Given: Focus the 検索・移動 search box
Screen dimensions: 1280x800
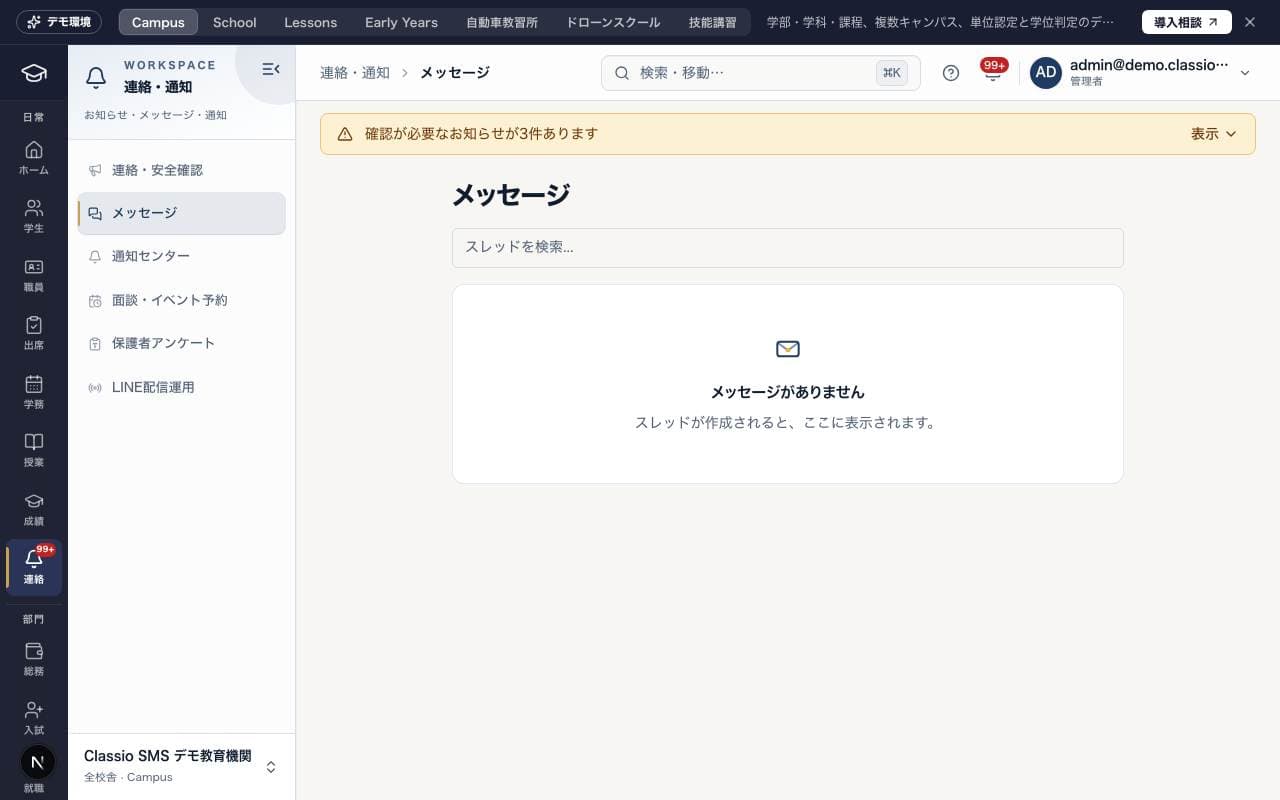Looking at the screenshot, I should pos(760,73).
